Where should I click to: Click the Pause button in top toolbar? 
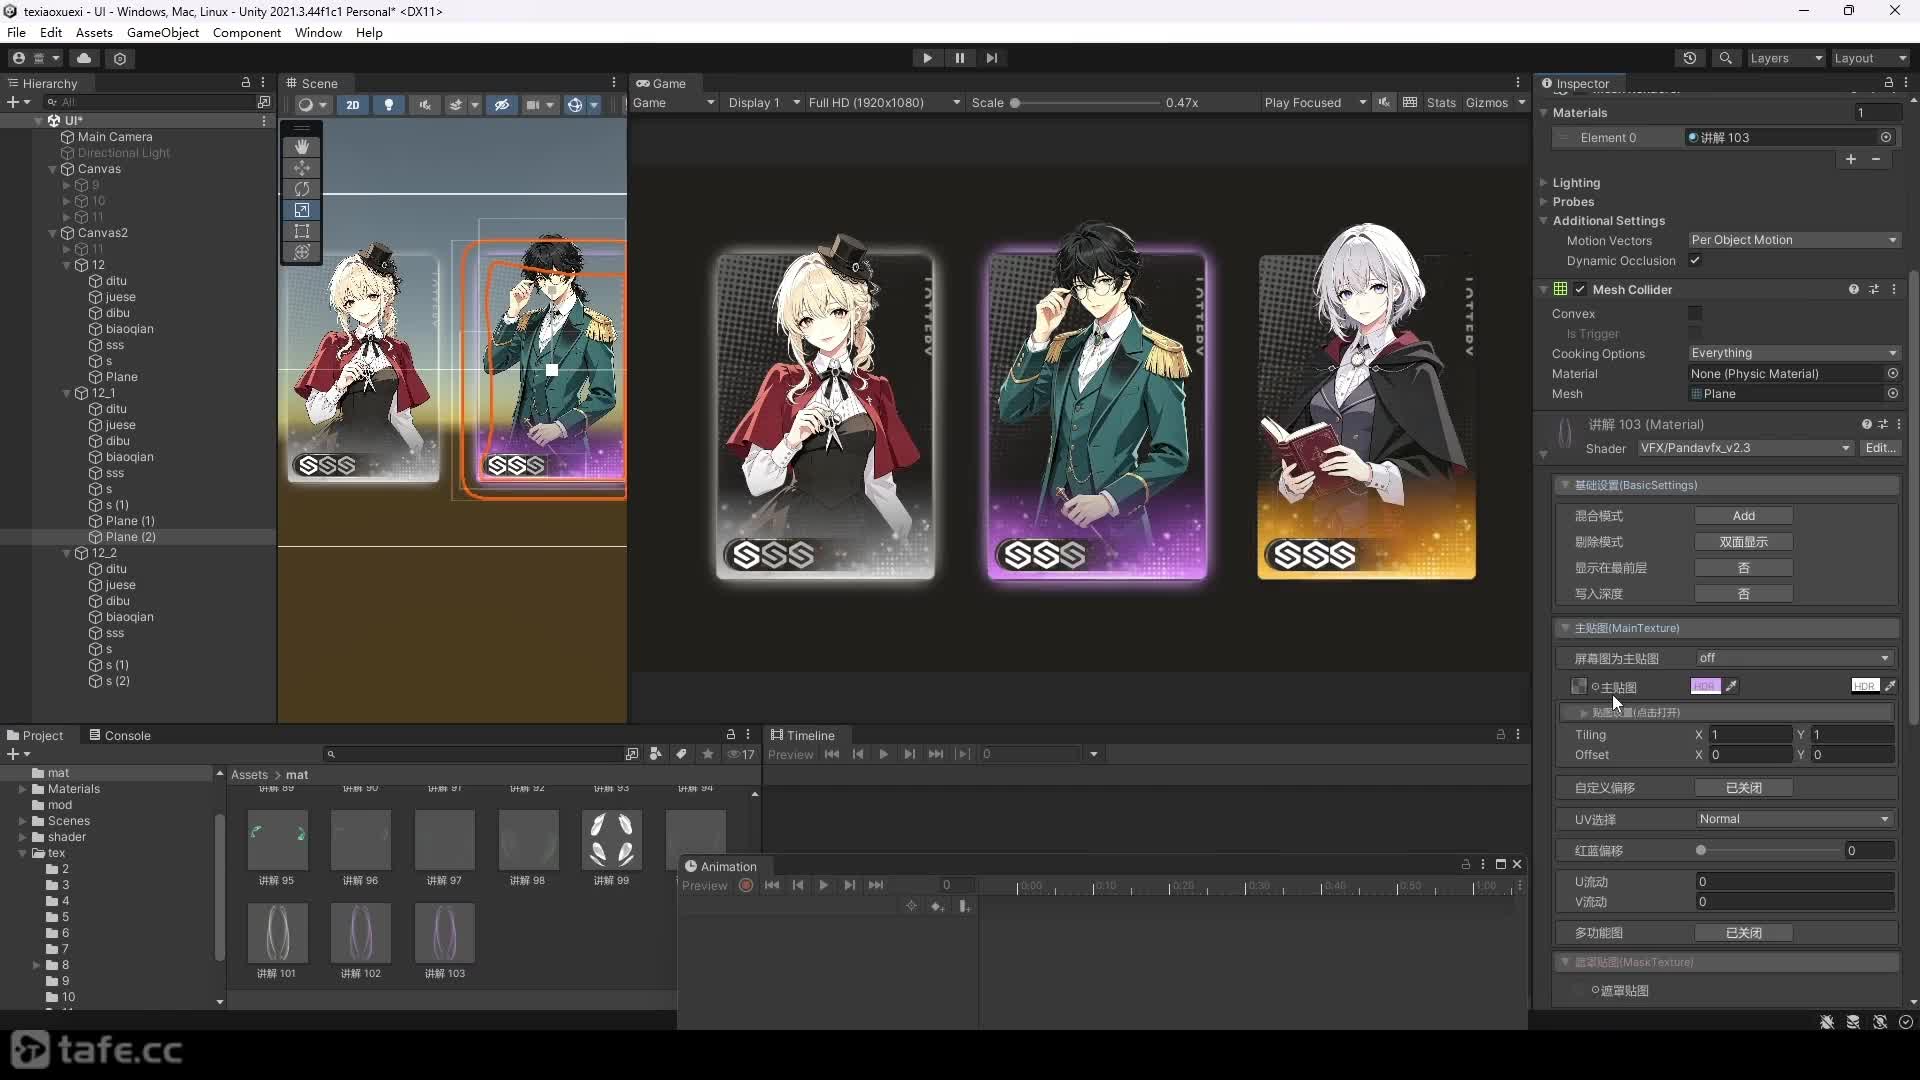coord(960,58)
